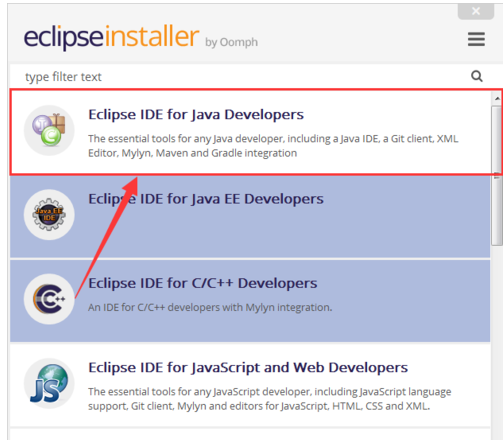Screen dimensions: 503x440
Task: Open the hamburger menu icon
Action: tap(476, 39)
